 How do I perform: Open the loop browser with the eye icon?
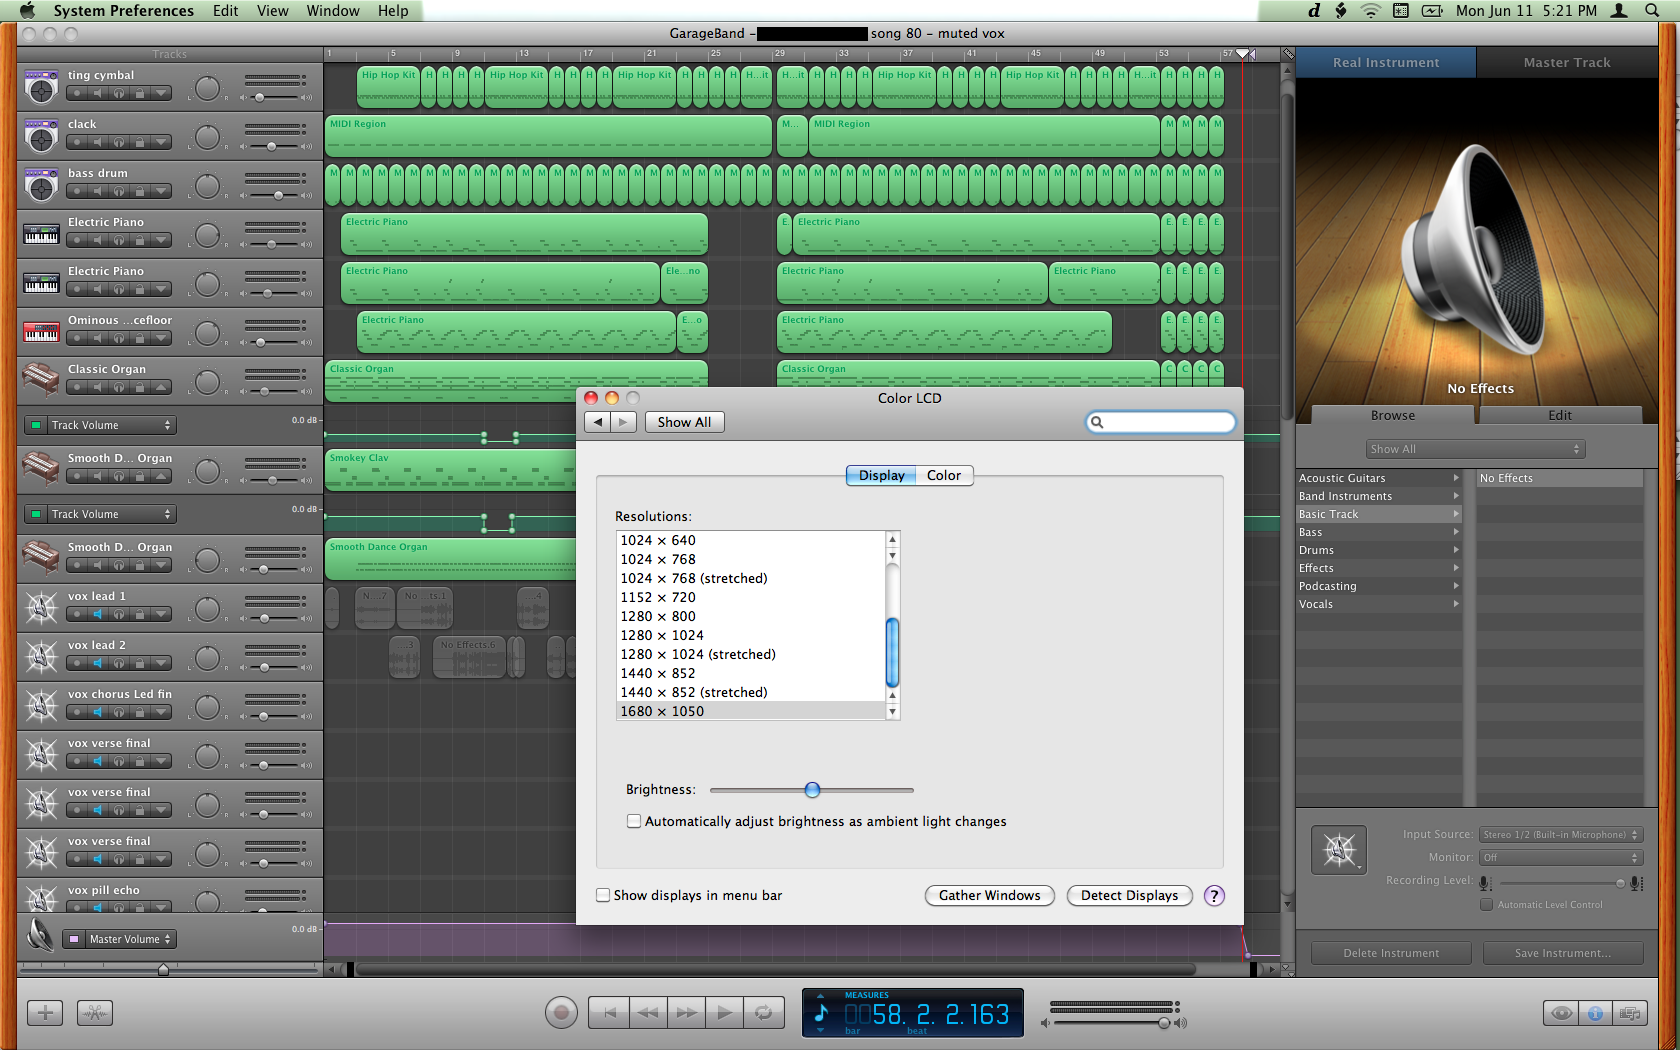(x=1561, y=1013)
